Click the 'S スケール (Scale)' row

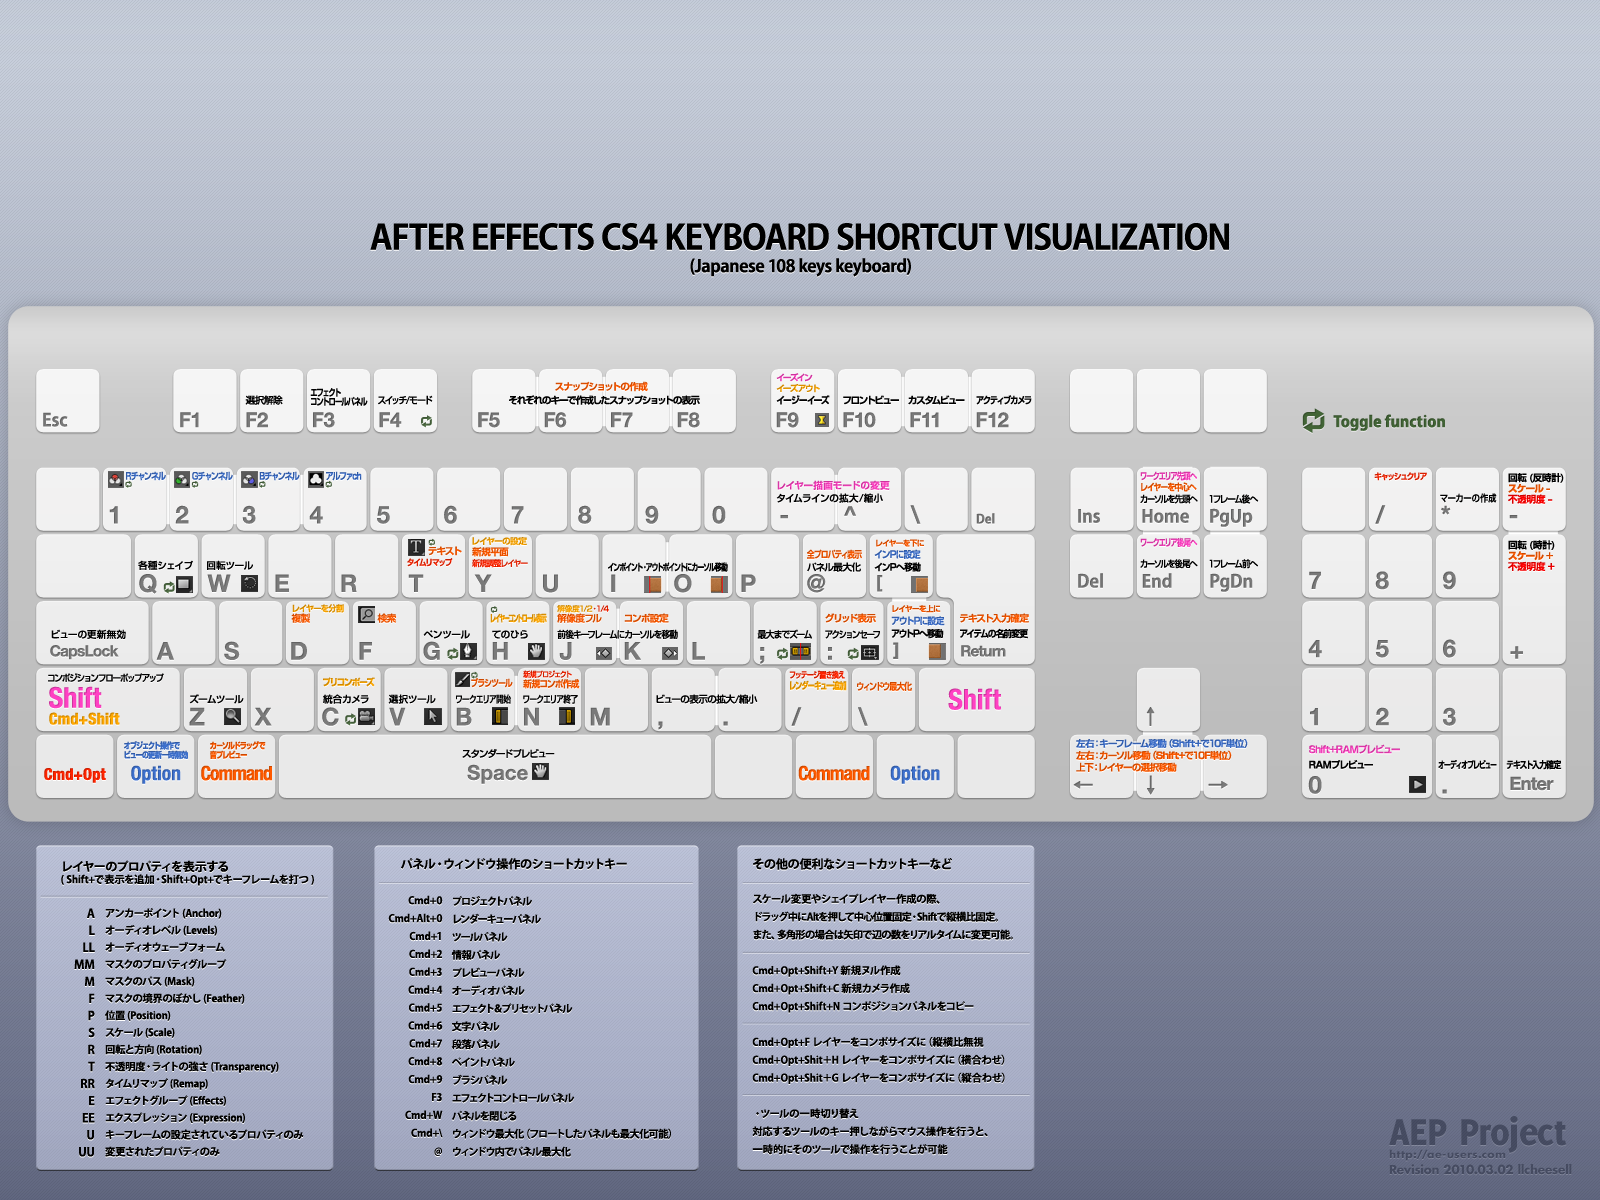pos(131,1032)
